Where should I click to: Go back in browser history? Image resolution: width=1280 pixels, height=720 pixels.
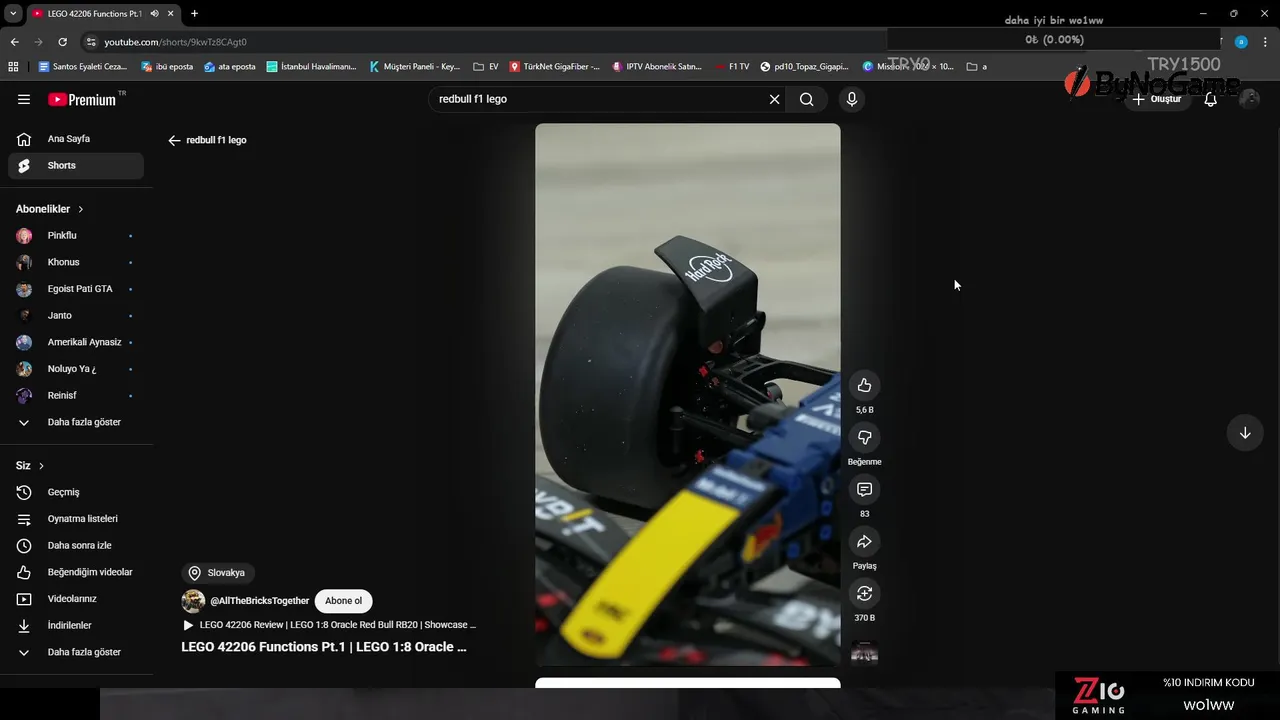tap(14, 42)
